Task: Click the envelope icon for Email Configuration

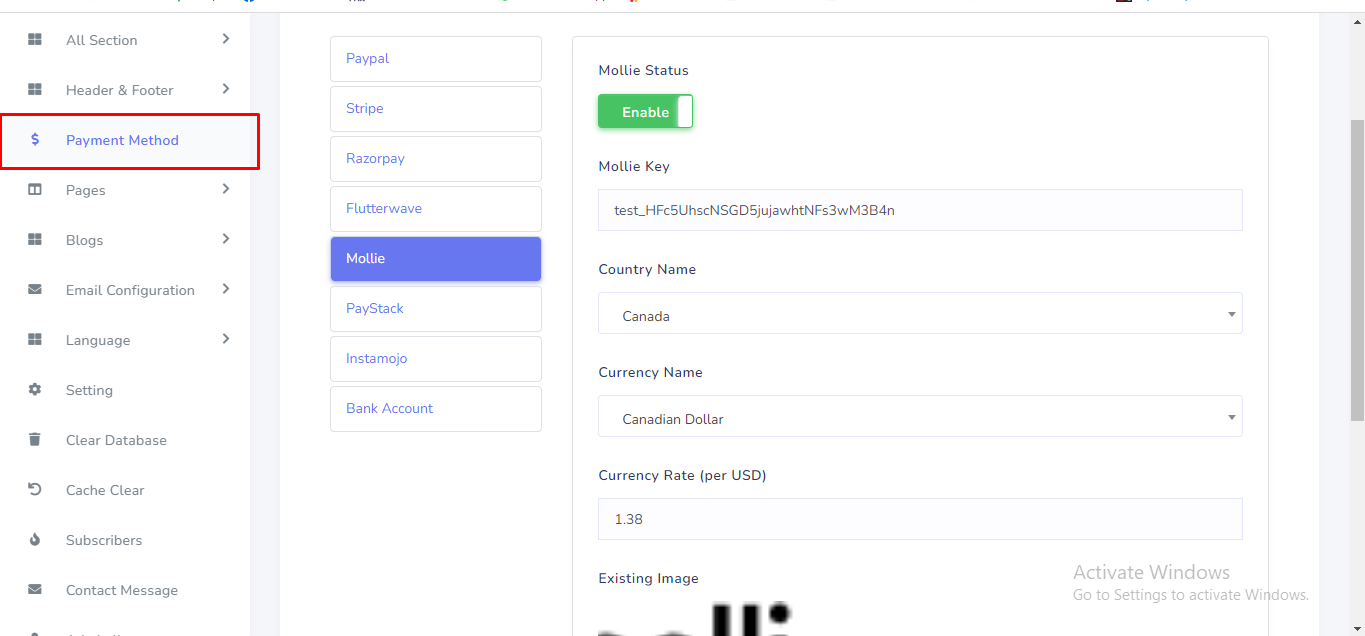Action: (x=35, y=290)
